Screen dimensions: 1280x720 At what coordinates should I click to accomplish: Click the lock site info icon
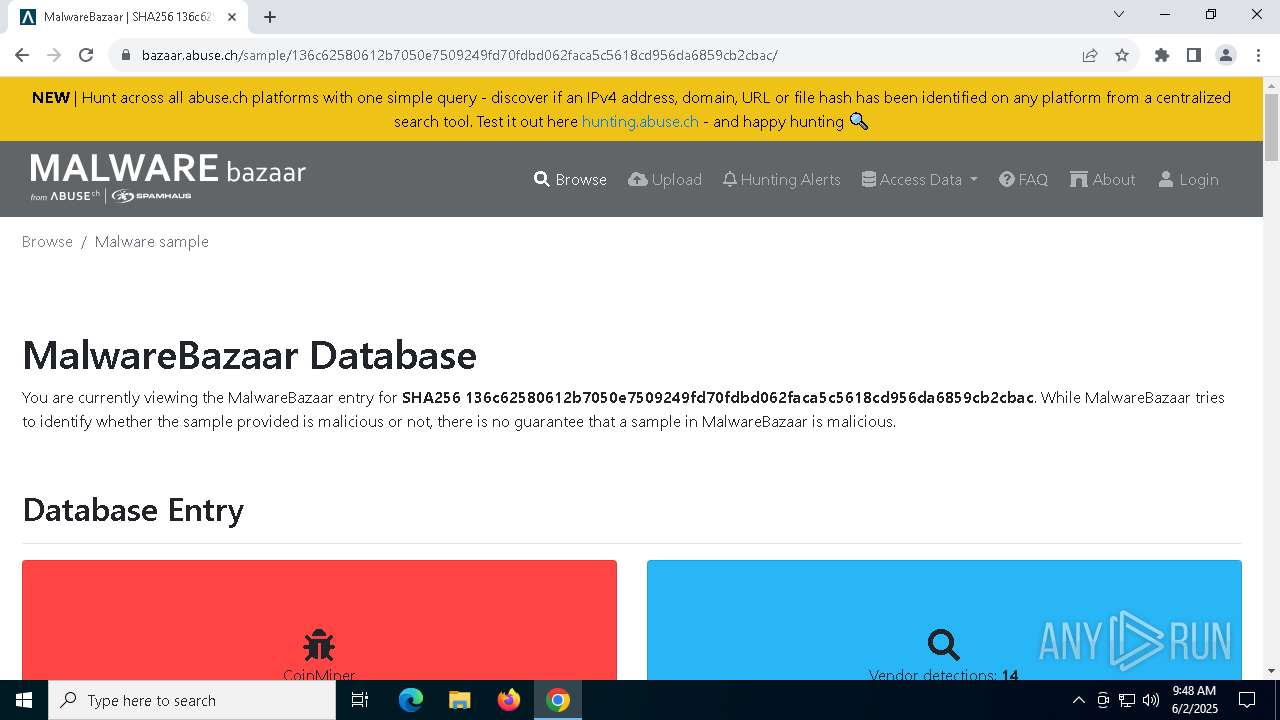pyautogui.click(x=126, y=55)
